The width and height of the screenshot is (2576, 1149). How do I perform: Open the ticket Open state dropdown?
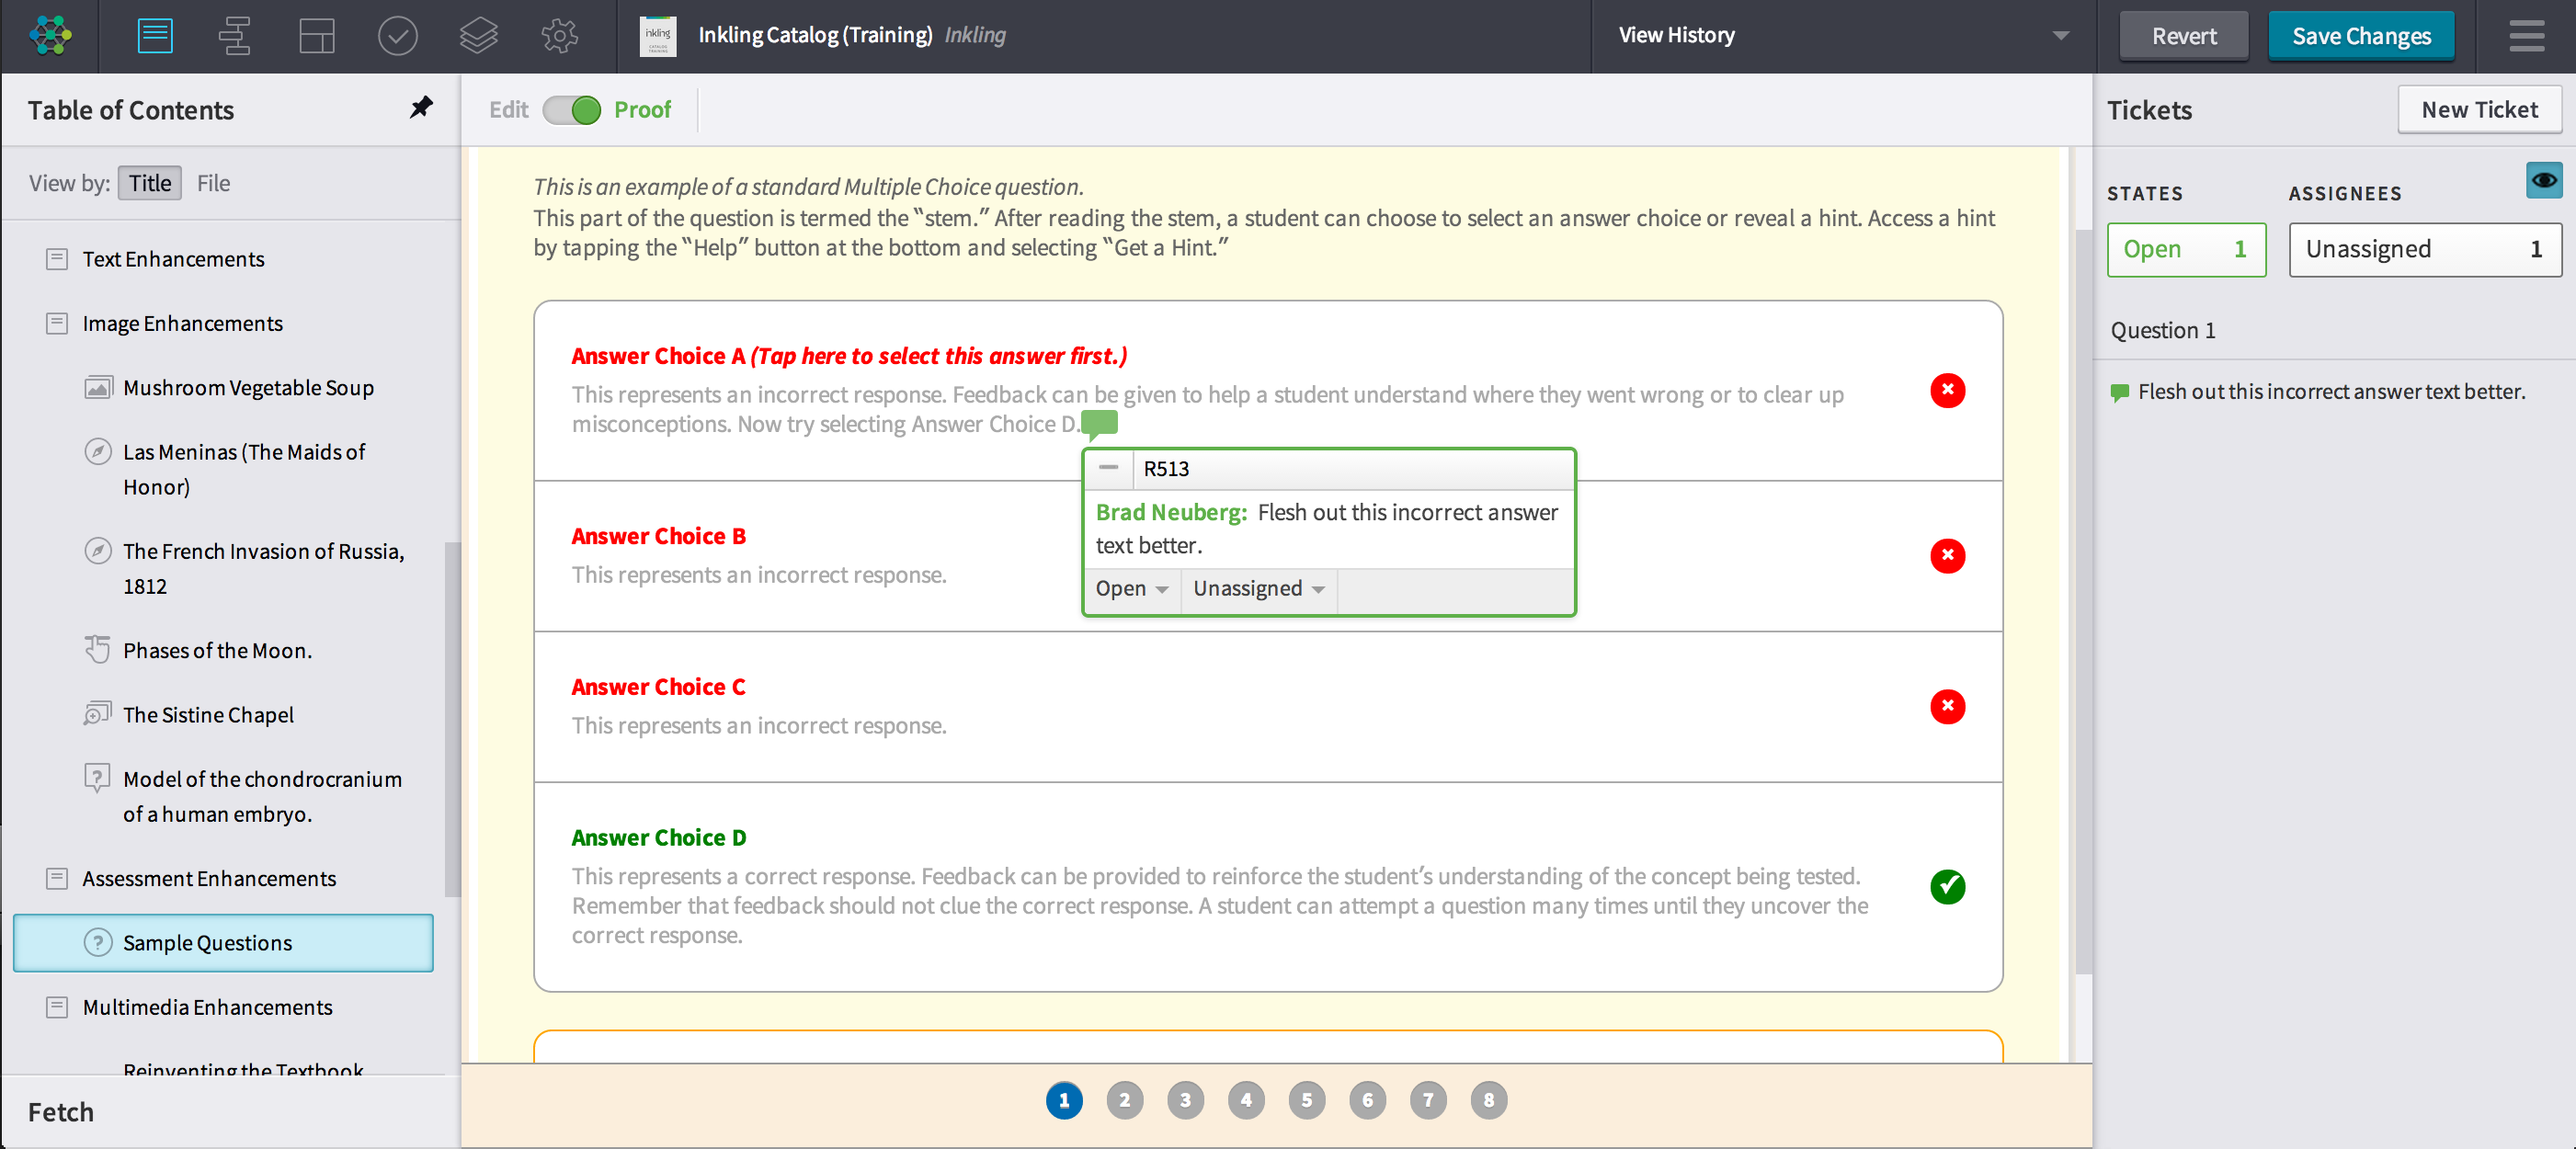1131,589
